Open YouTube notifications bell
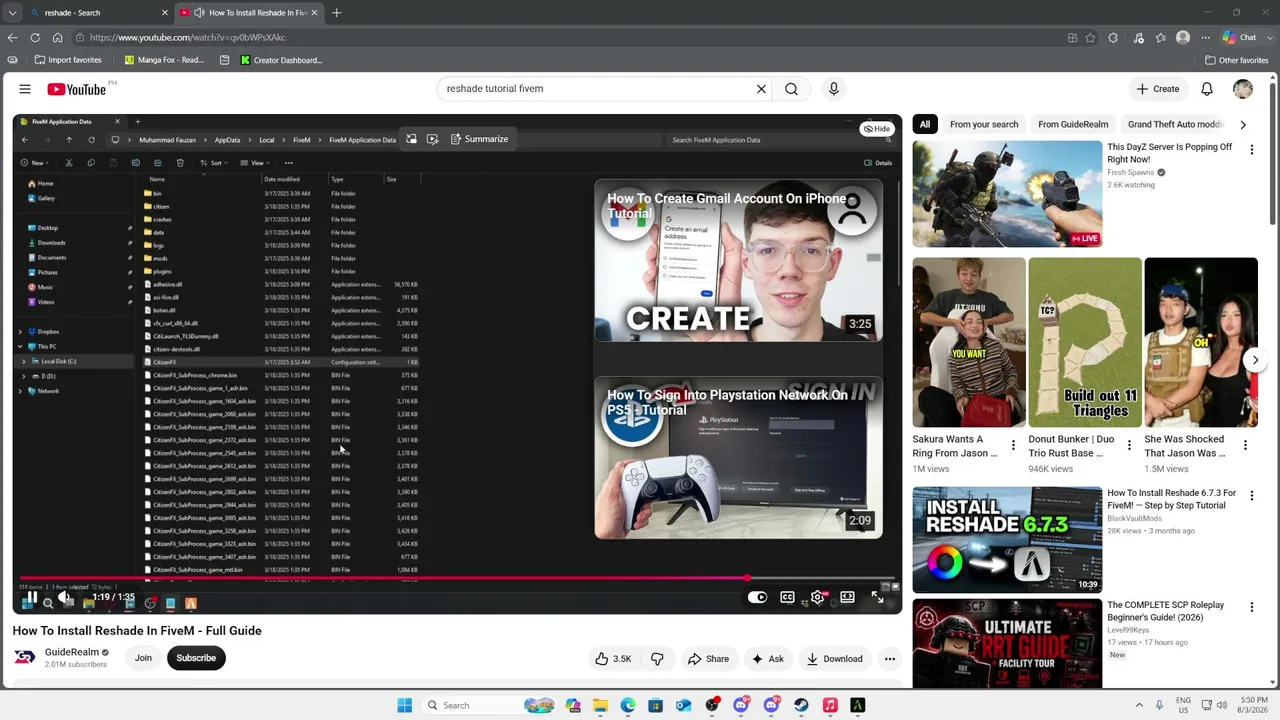Viewport: 1280px width, 720px height. (x=1207, y=89)
